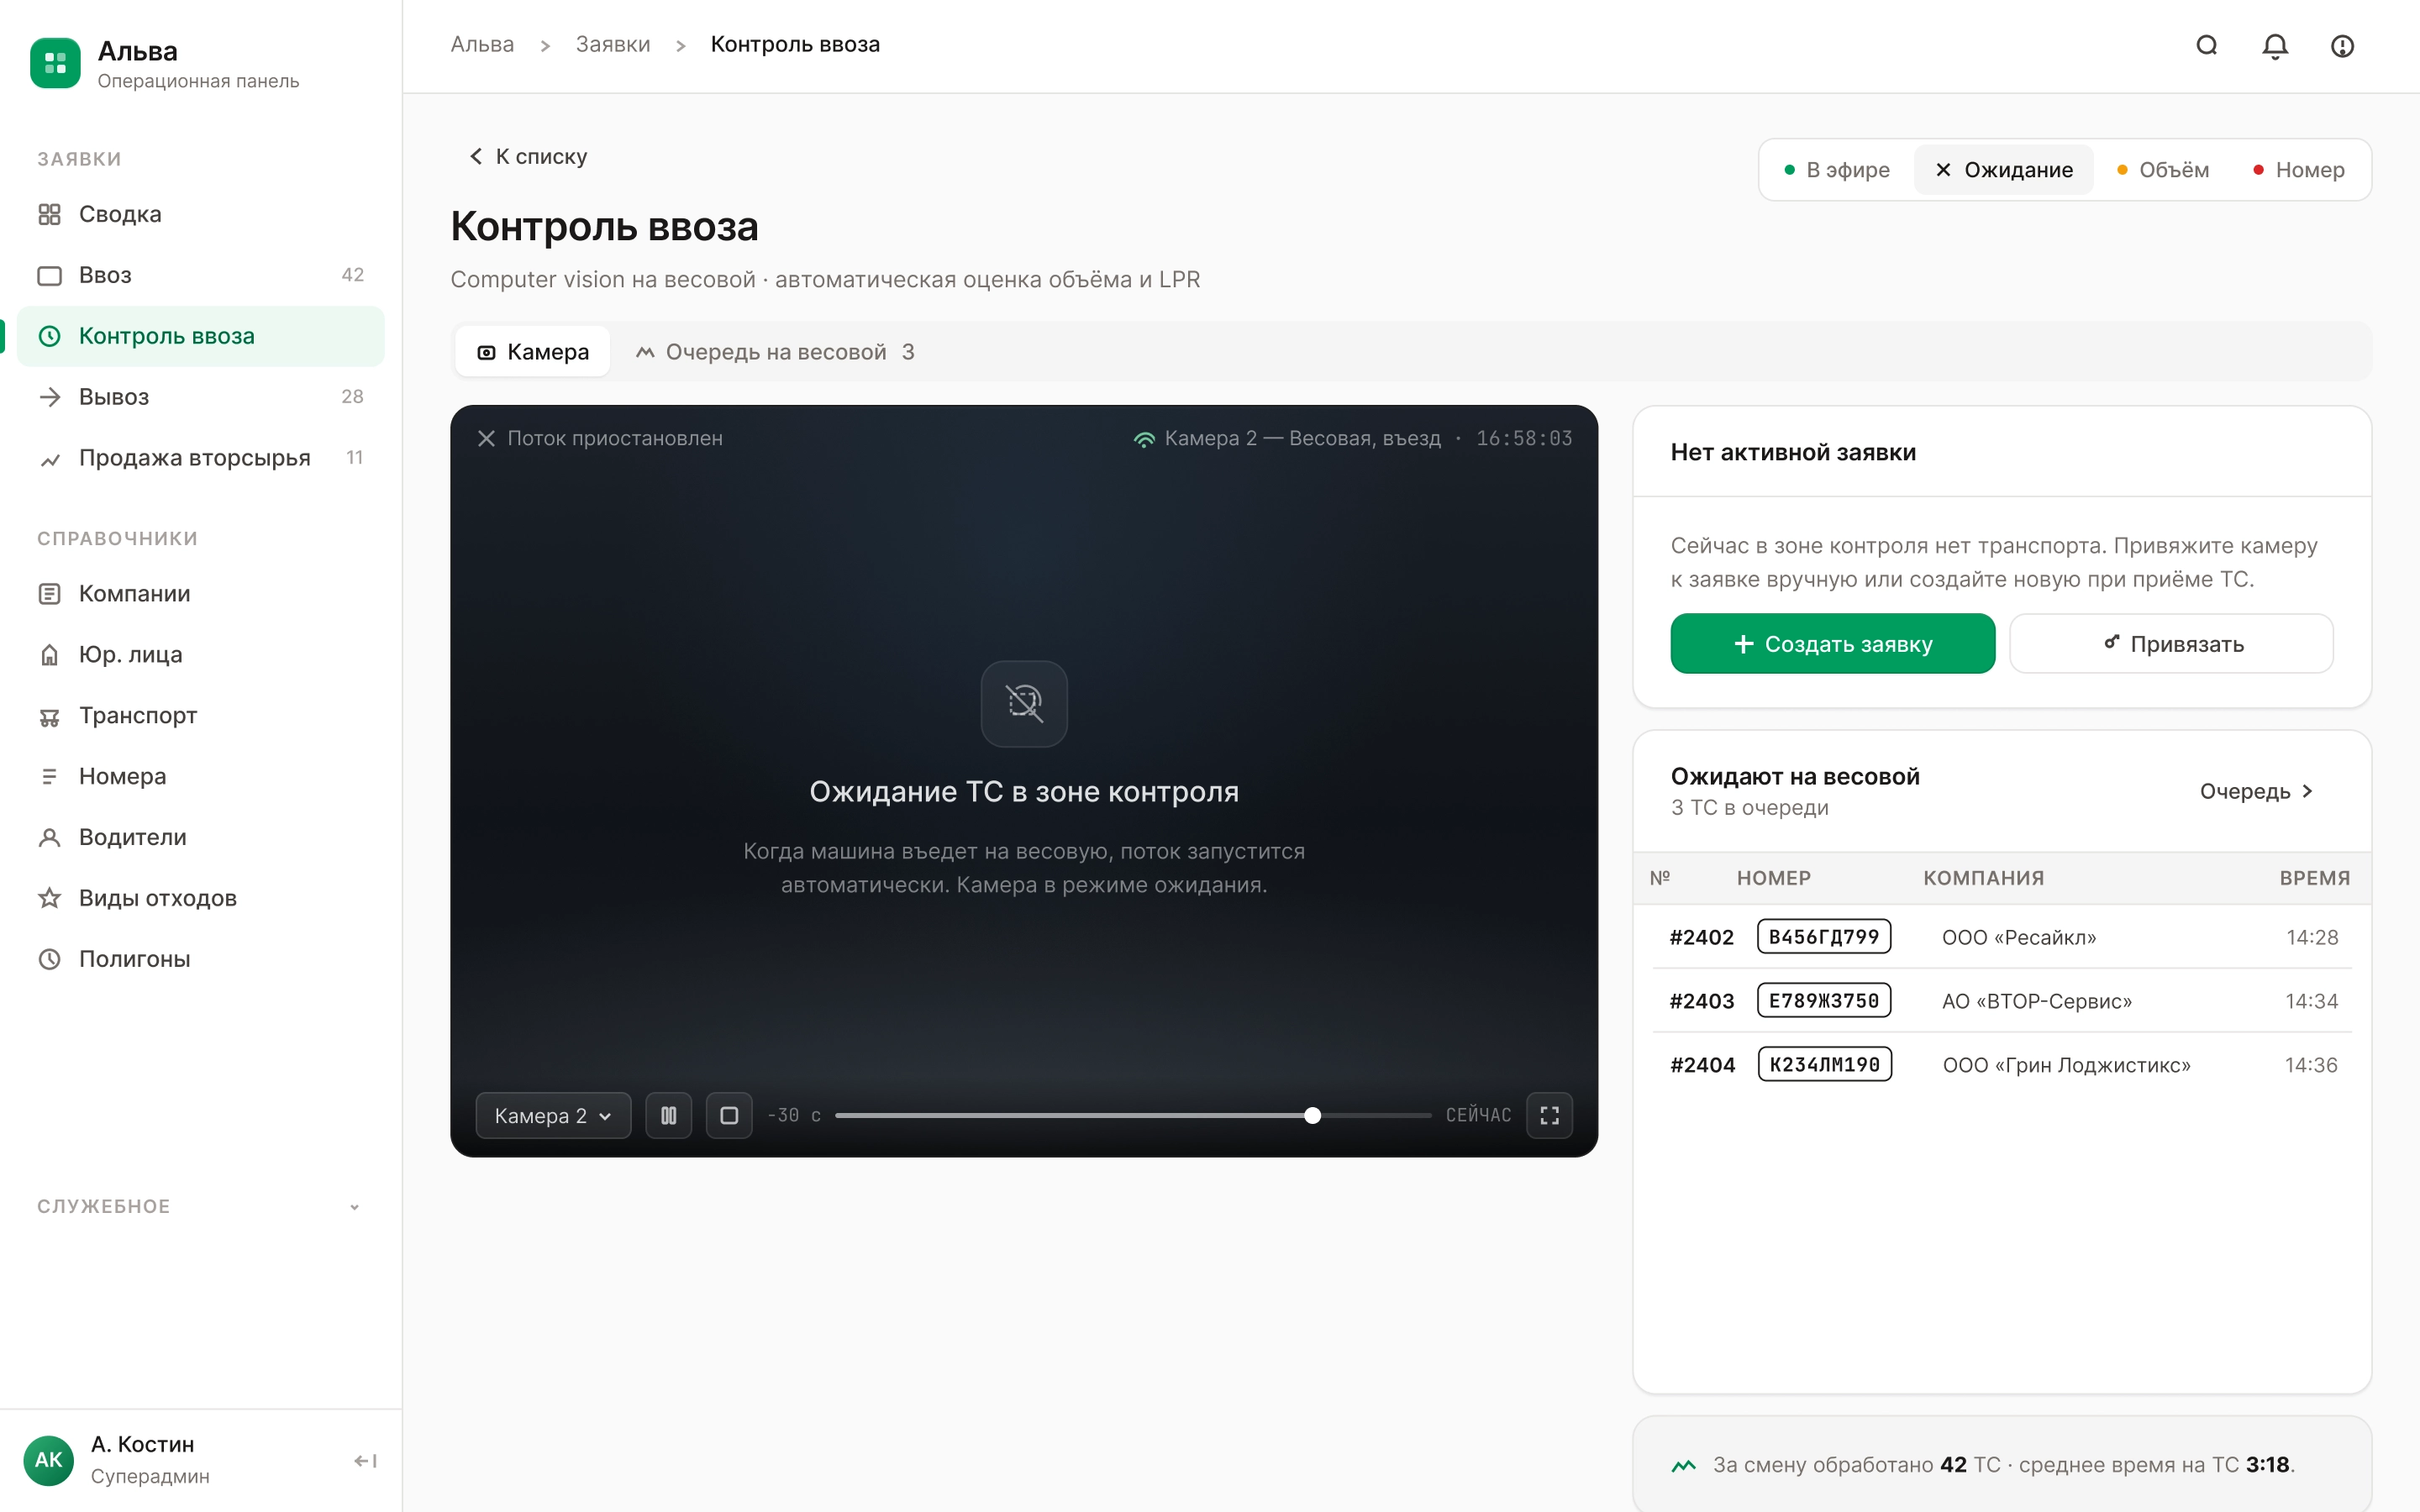Click the ВРЕМЯ column header
Image resolution: width=2420 pixels, height=1512 pixels.
(2315, 878)
